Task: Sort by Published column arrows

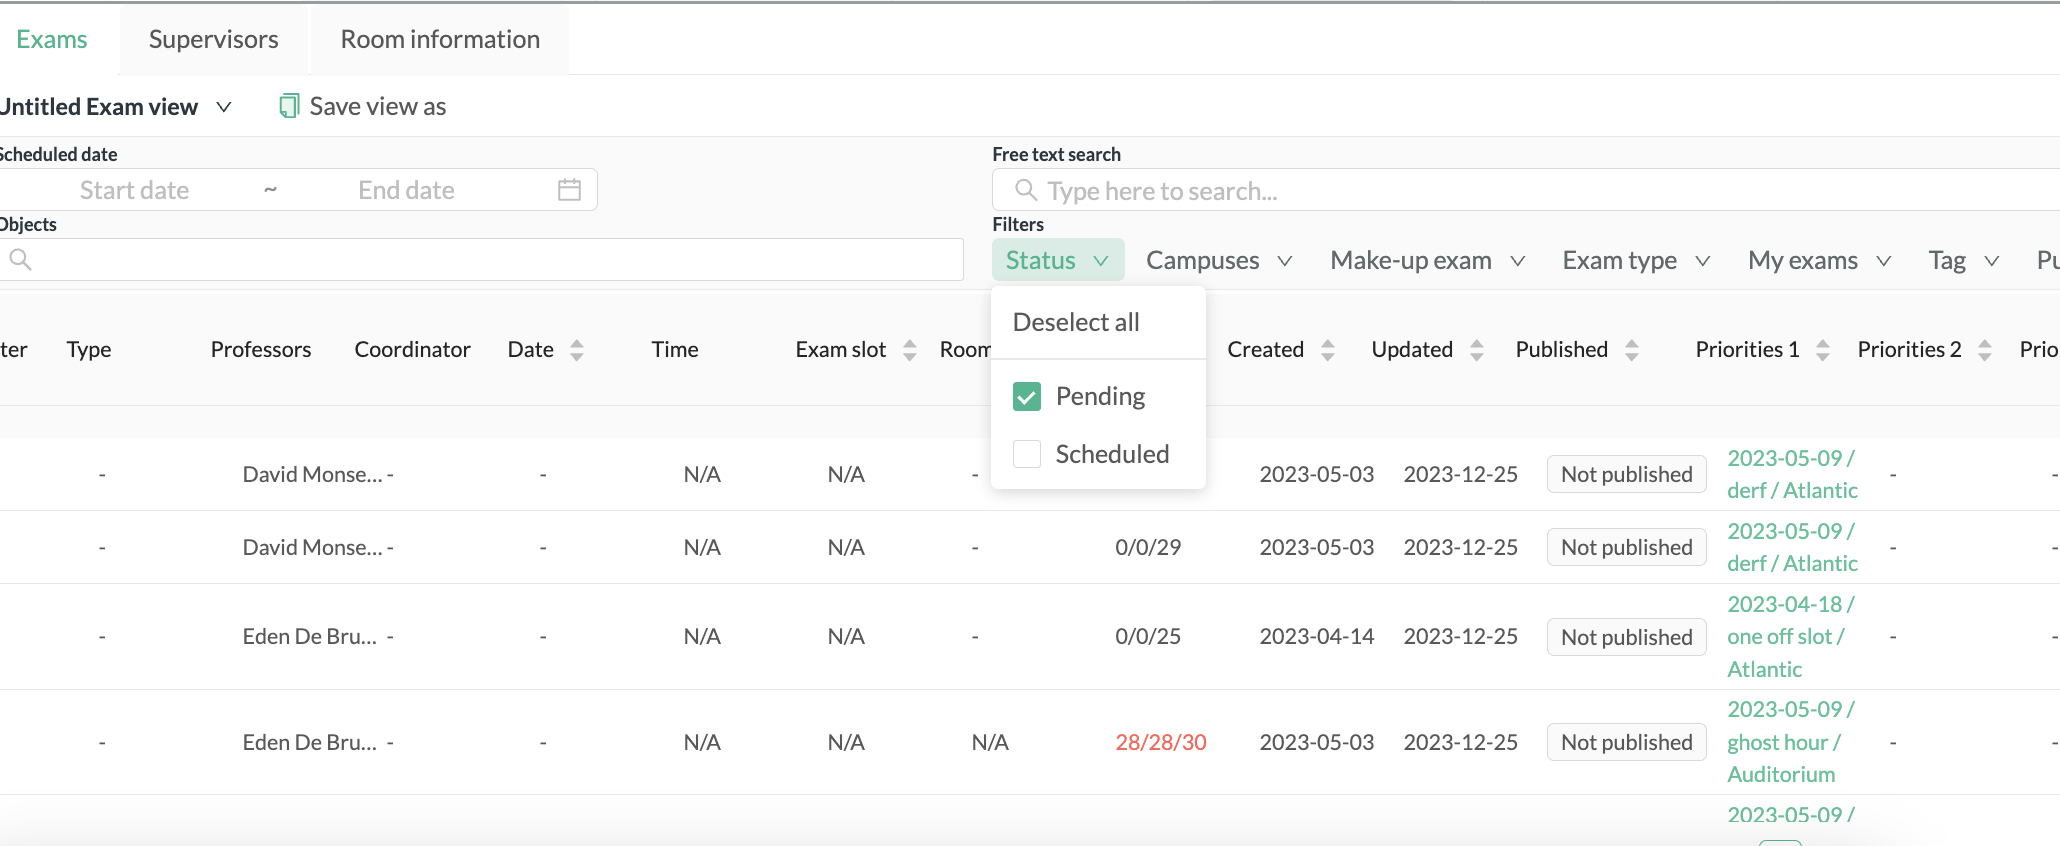Action: coord(1631,350)
